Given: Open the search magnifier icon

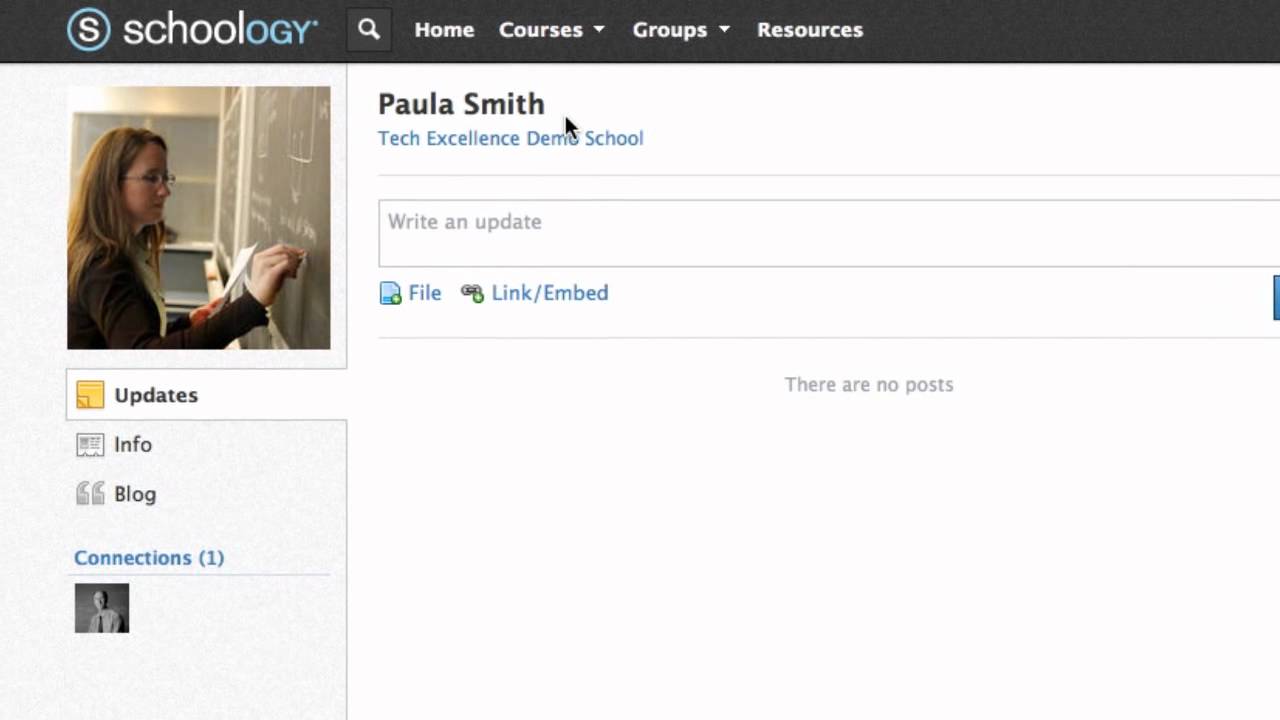Looking at the screenshot, I should tap(369, 30).
